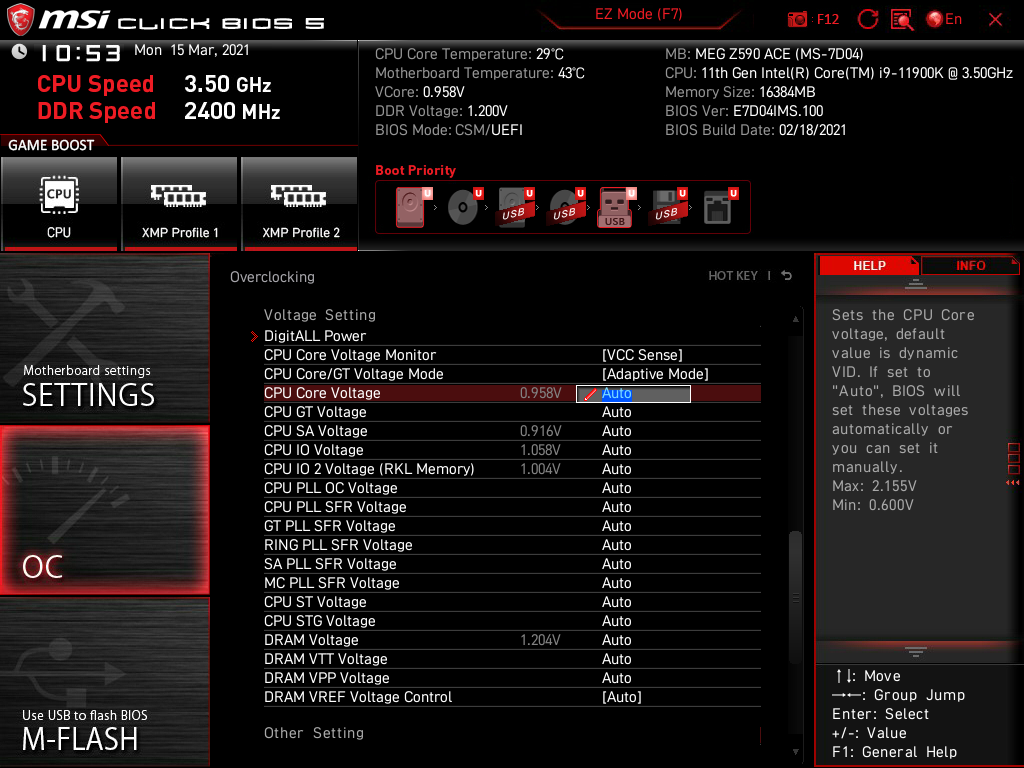1024x768 pixels.
Task: Enable XMP Profile 2
Action: click(x=300, y=204)
